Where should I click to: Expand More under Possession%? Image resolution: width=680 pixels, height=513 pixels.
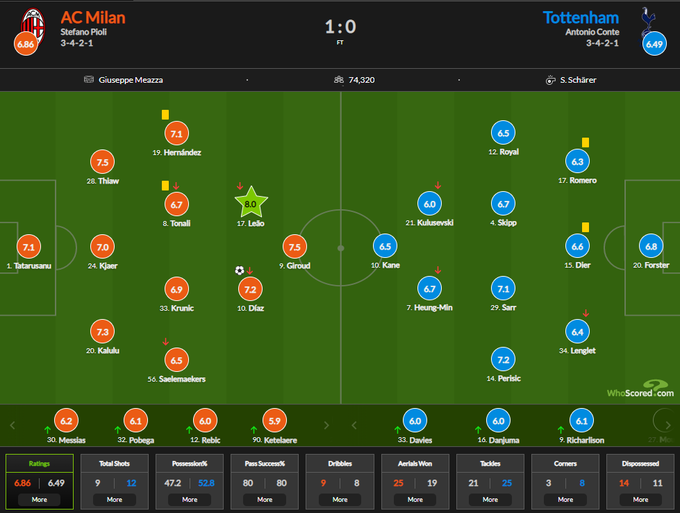point(190,498)
